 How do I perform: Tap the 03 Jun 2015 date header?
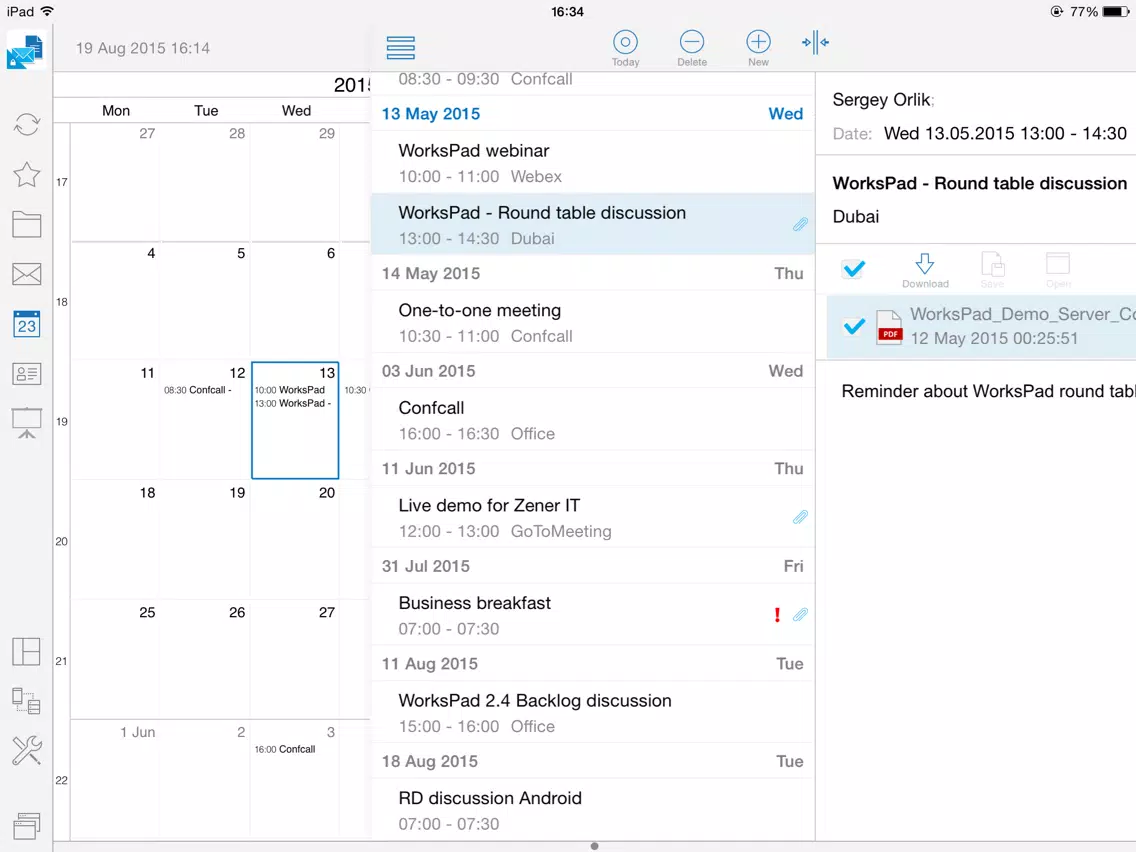593,371
